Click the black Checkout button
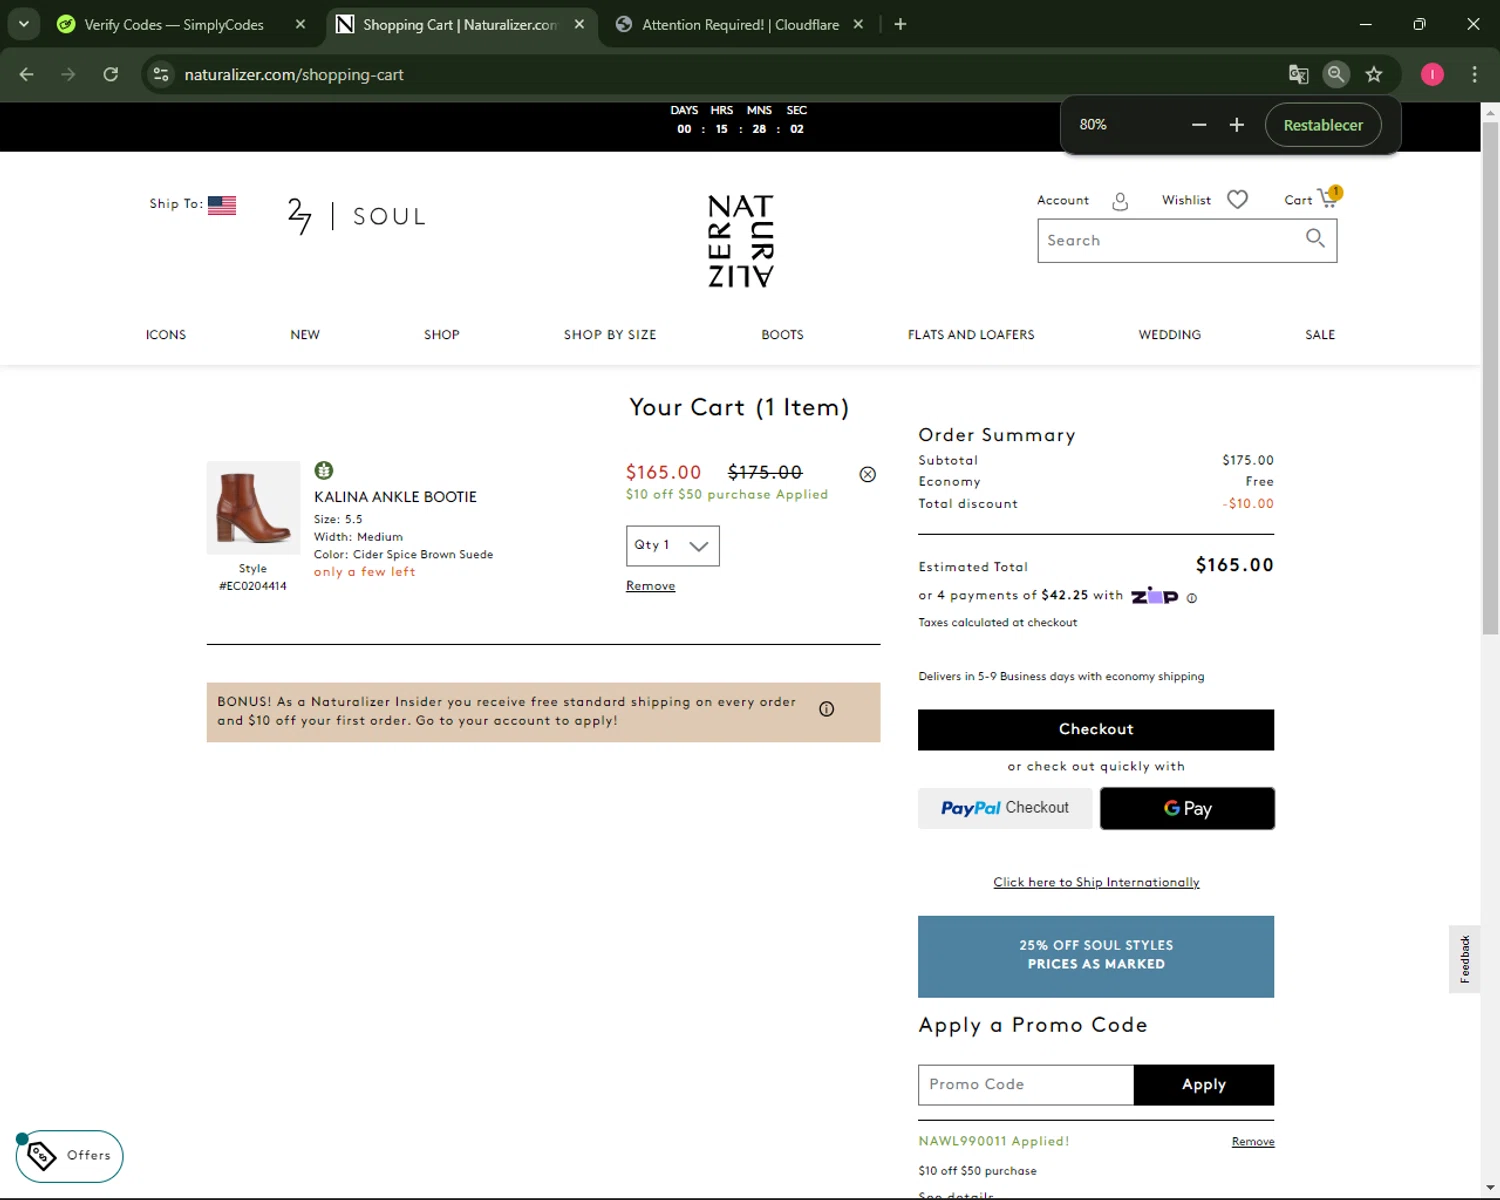 (1096, 730)
